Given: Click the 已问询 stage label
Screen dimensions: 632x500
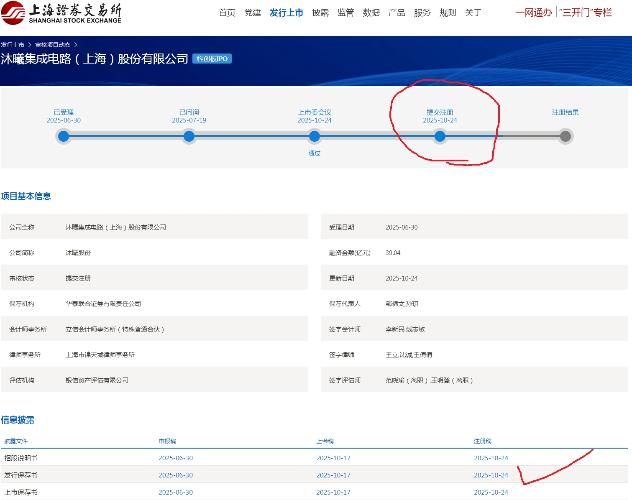Looking at the screenshot, I should 189,112.
